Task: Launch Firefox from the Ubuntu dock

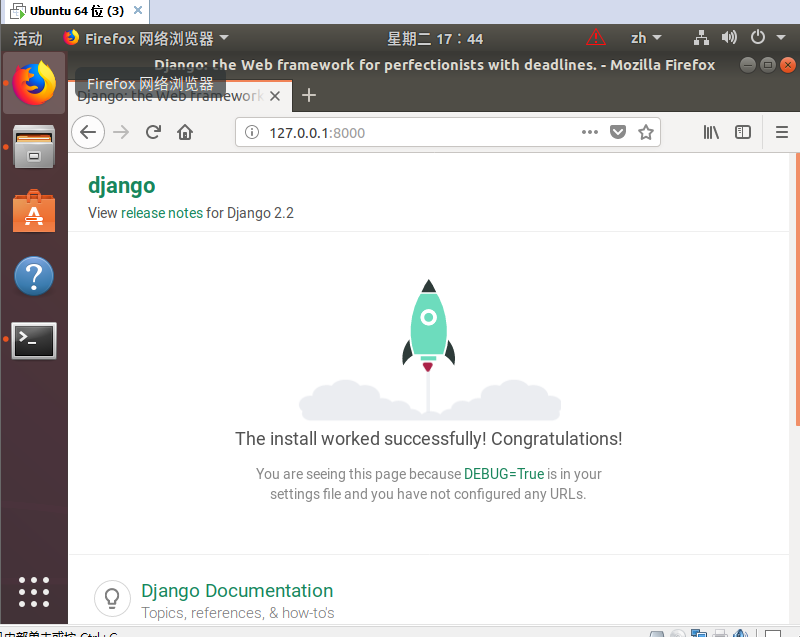Action: [34, 83]
